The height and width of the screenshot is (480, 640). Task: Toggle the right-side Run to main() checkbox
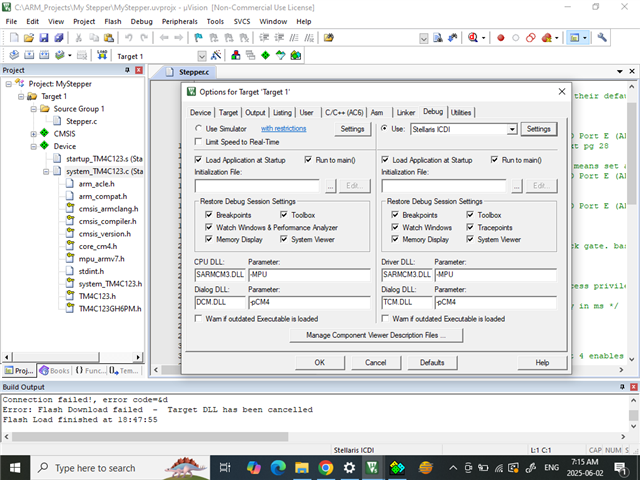tap(496, 160)
